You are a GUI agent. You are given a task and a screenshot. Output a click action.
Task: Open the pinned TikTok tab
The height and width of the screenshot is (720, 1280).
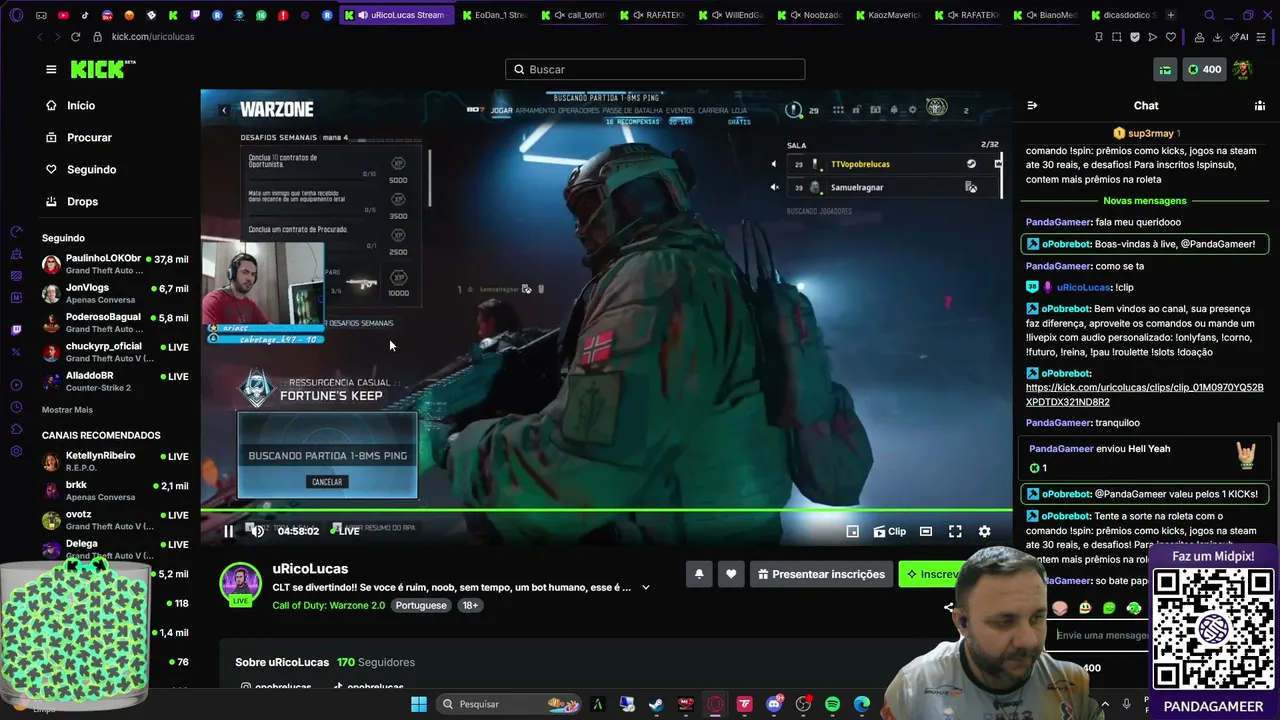point(85,15)
